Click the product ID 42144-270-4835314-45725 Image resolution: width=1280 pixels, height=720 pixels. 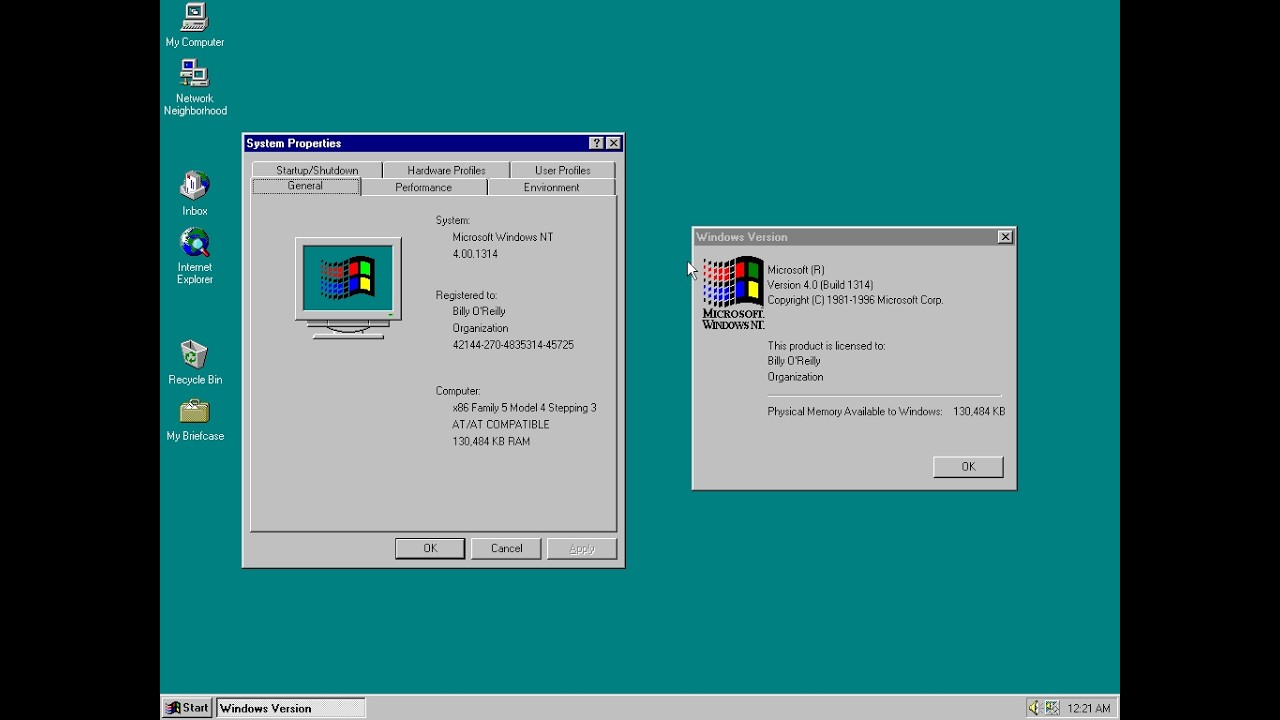(x=513, y=345)
